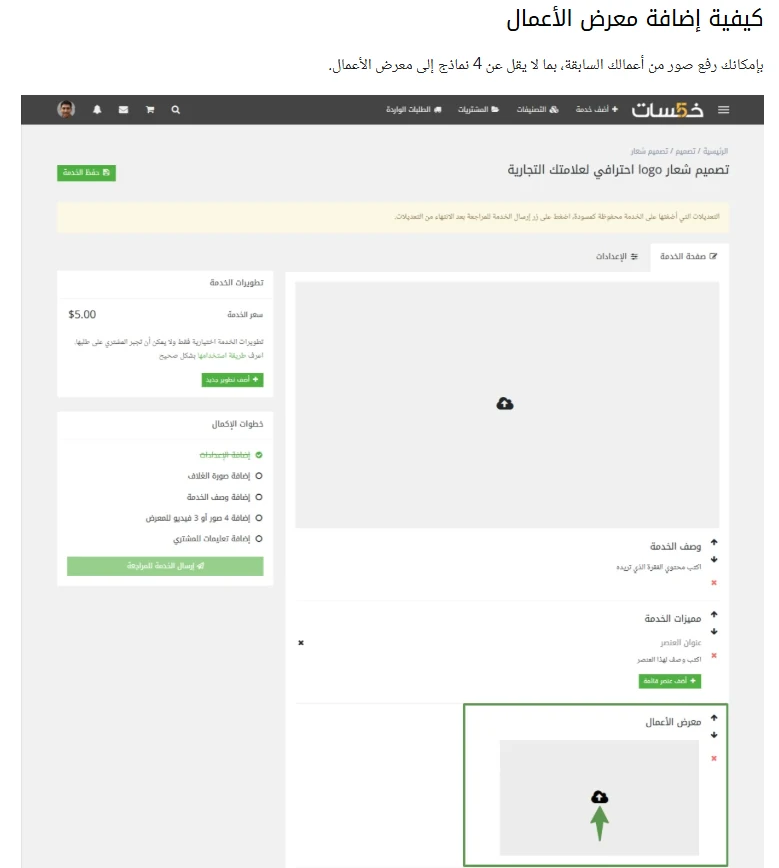The image size is (779, 868).
Task: Open تصميم شعار breadcrumb link
Action: point(649,151)
